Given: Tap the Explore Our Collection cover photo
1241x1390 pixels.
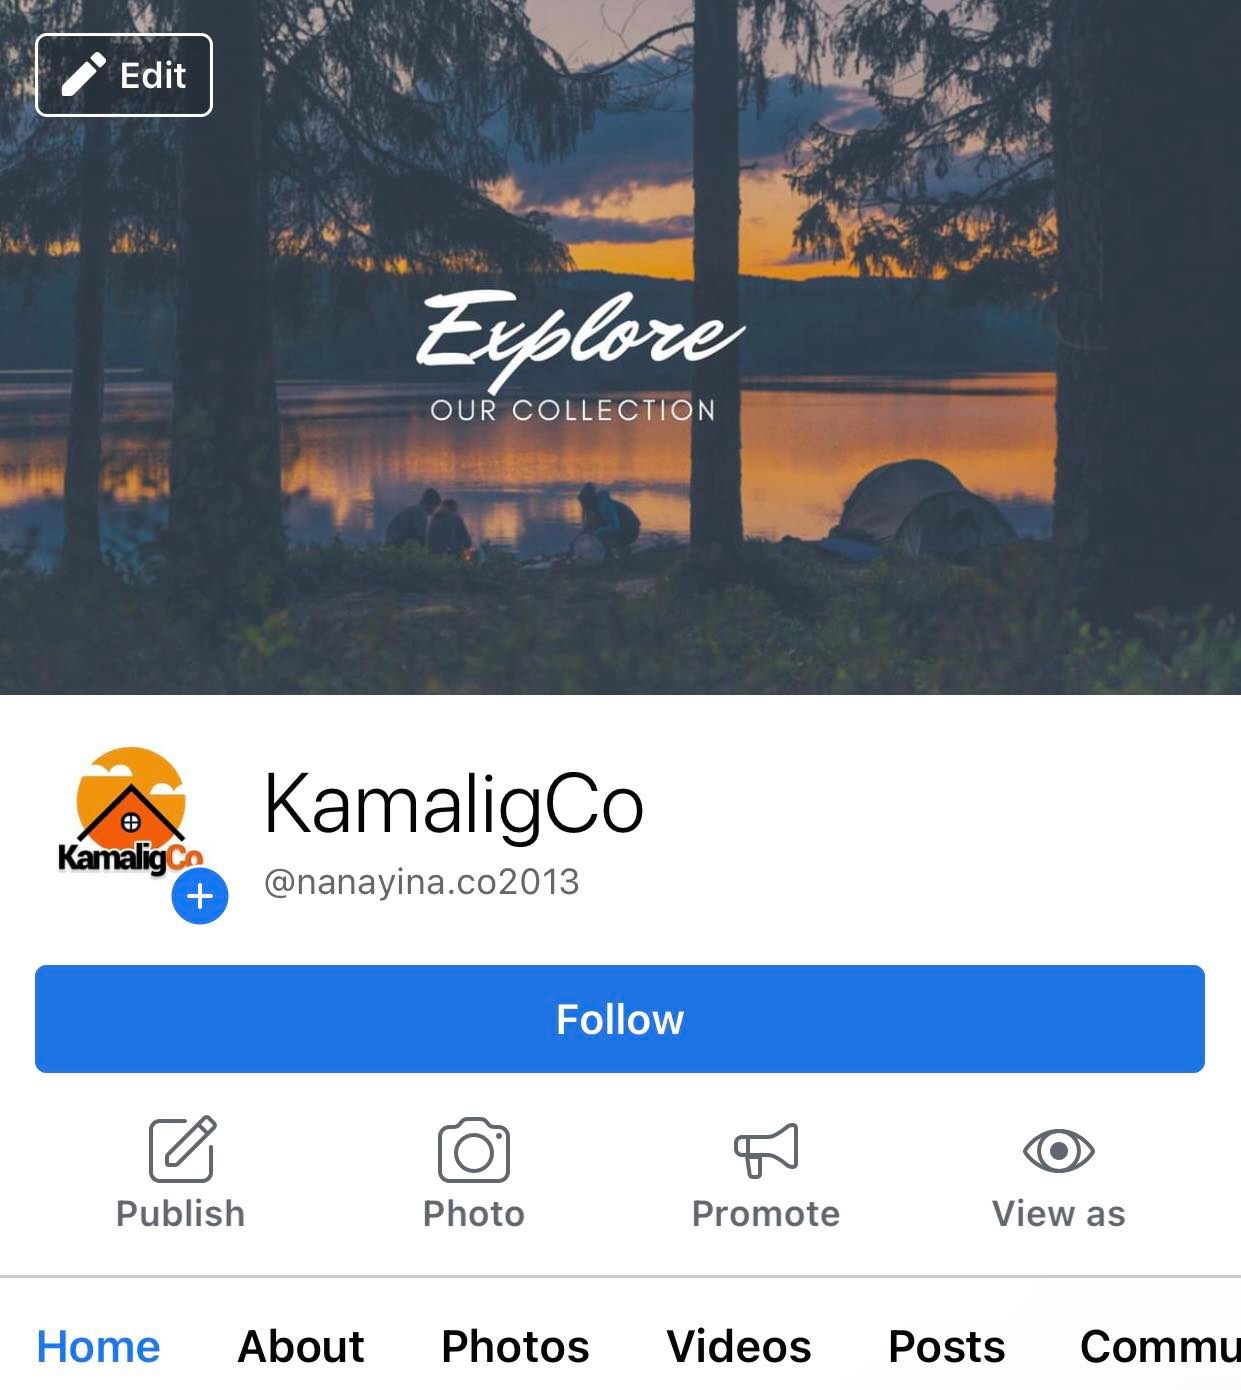Looking at the screenshot, I should point(620,347).
